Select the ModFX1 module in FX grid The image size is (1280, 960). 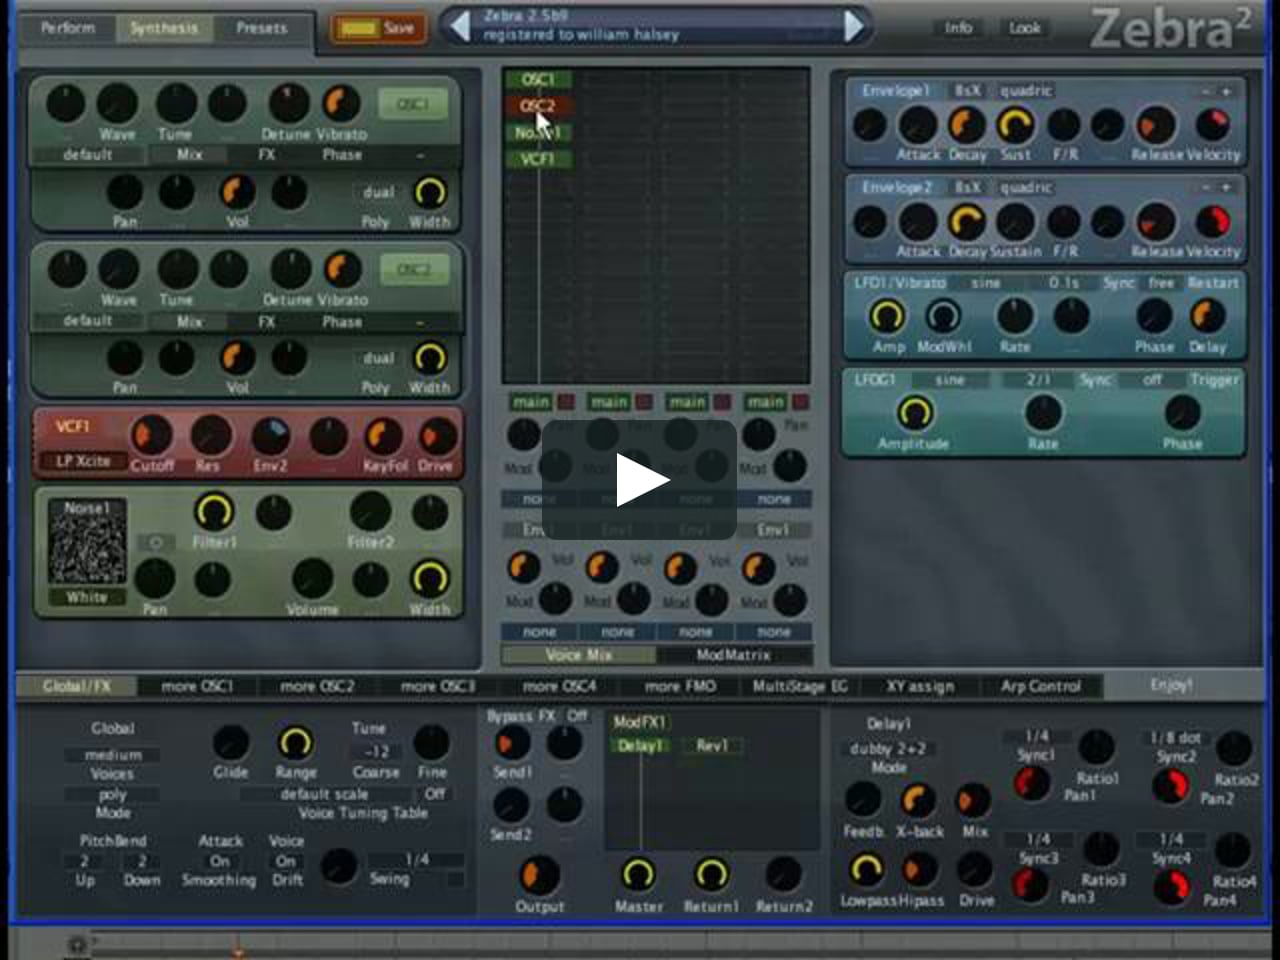pos(639,722)
